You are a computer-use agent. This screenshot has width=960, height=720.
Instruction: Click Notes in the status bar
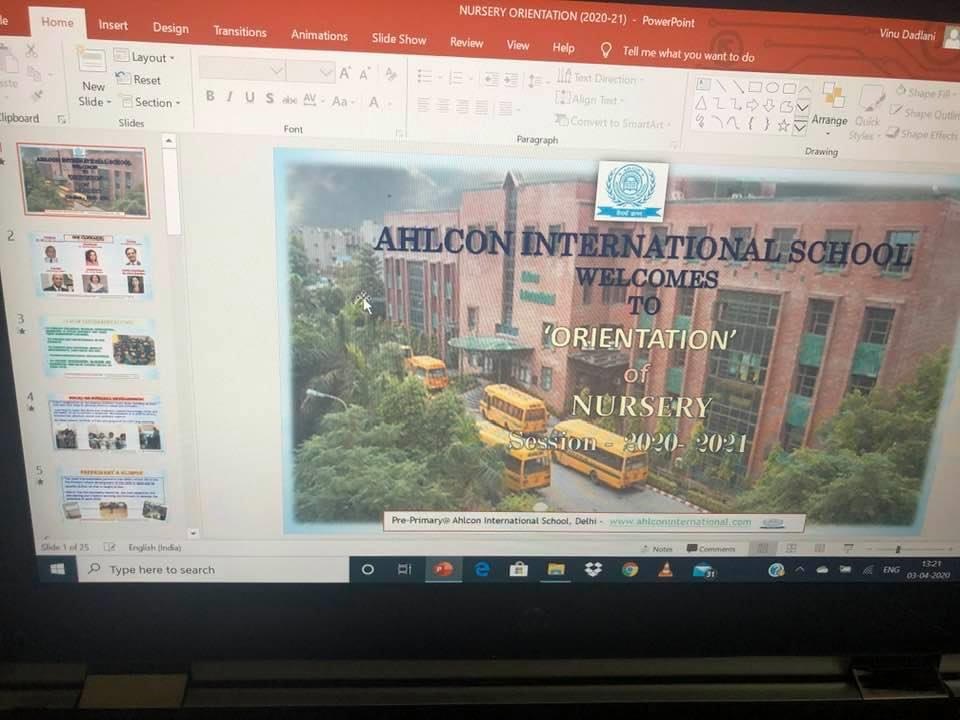[656, 549]
